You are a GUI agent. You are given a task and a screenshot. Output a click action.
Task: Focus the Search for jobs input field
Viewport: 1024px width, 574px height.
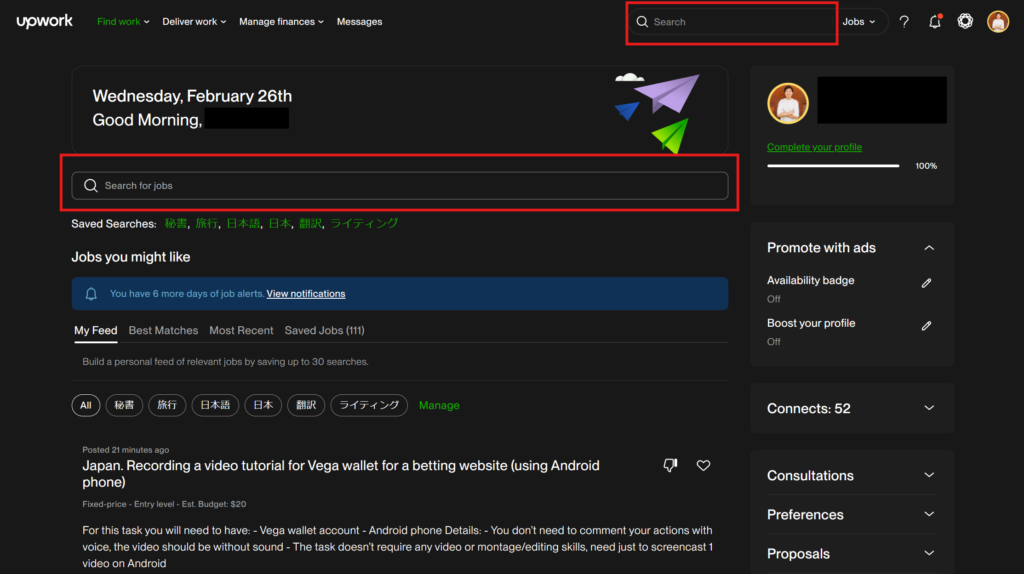click(400, 185)
